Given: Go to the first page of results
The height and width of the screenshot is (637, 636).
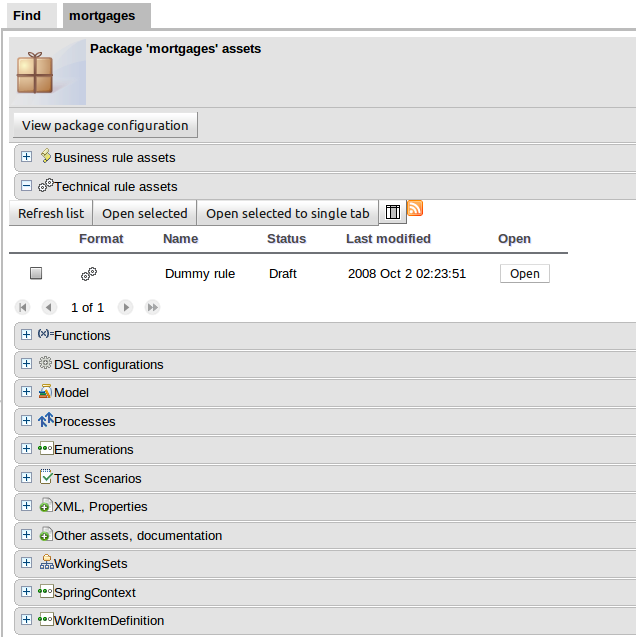Looking at the screenshot, I should (x=24, y=307).
